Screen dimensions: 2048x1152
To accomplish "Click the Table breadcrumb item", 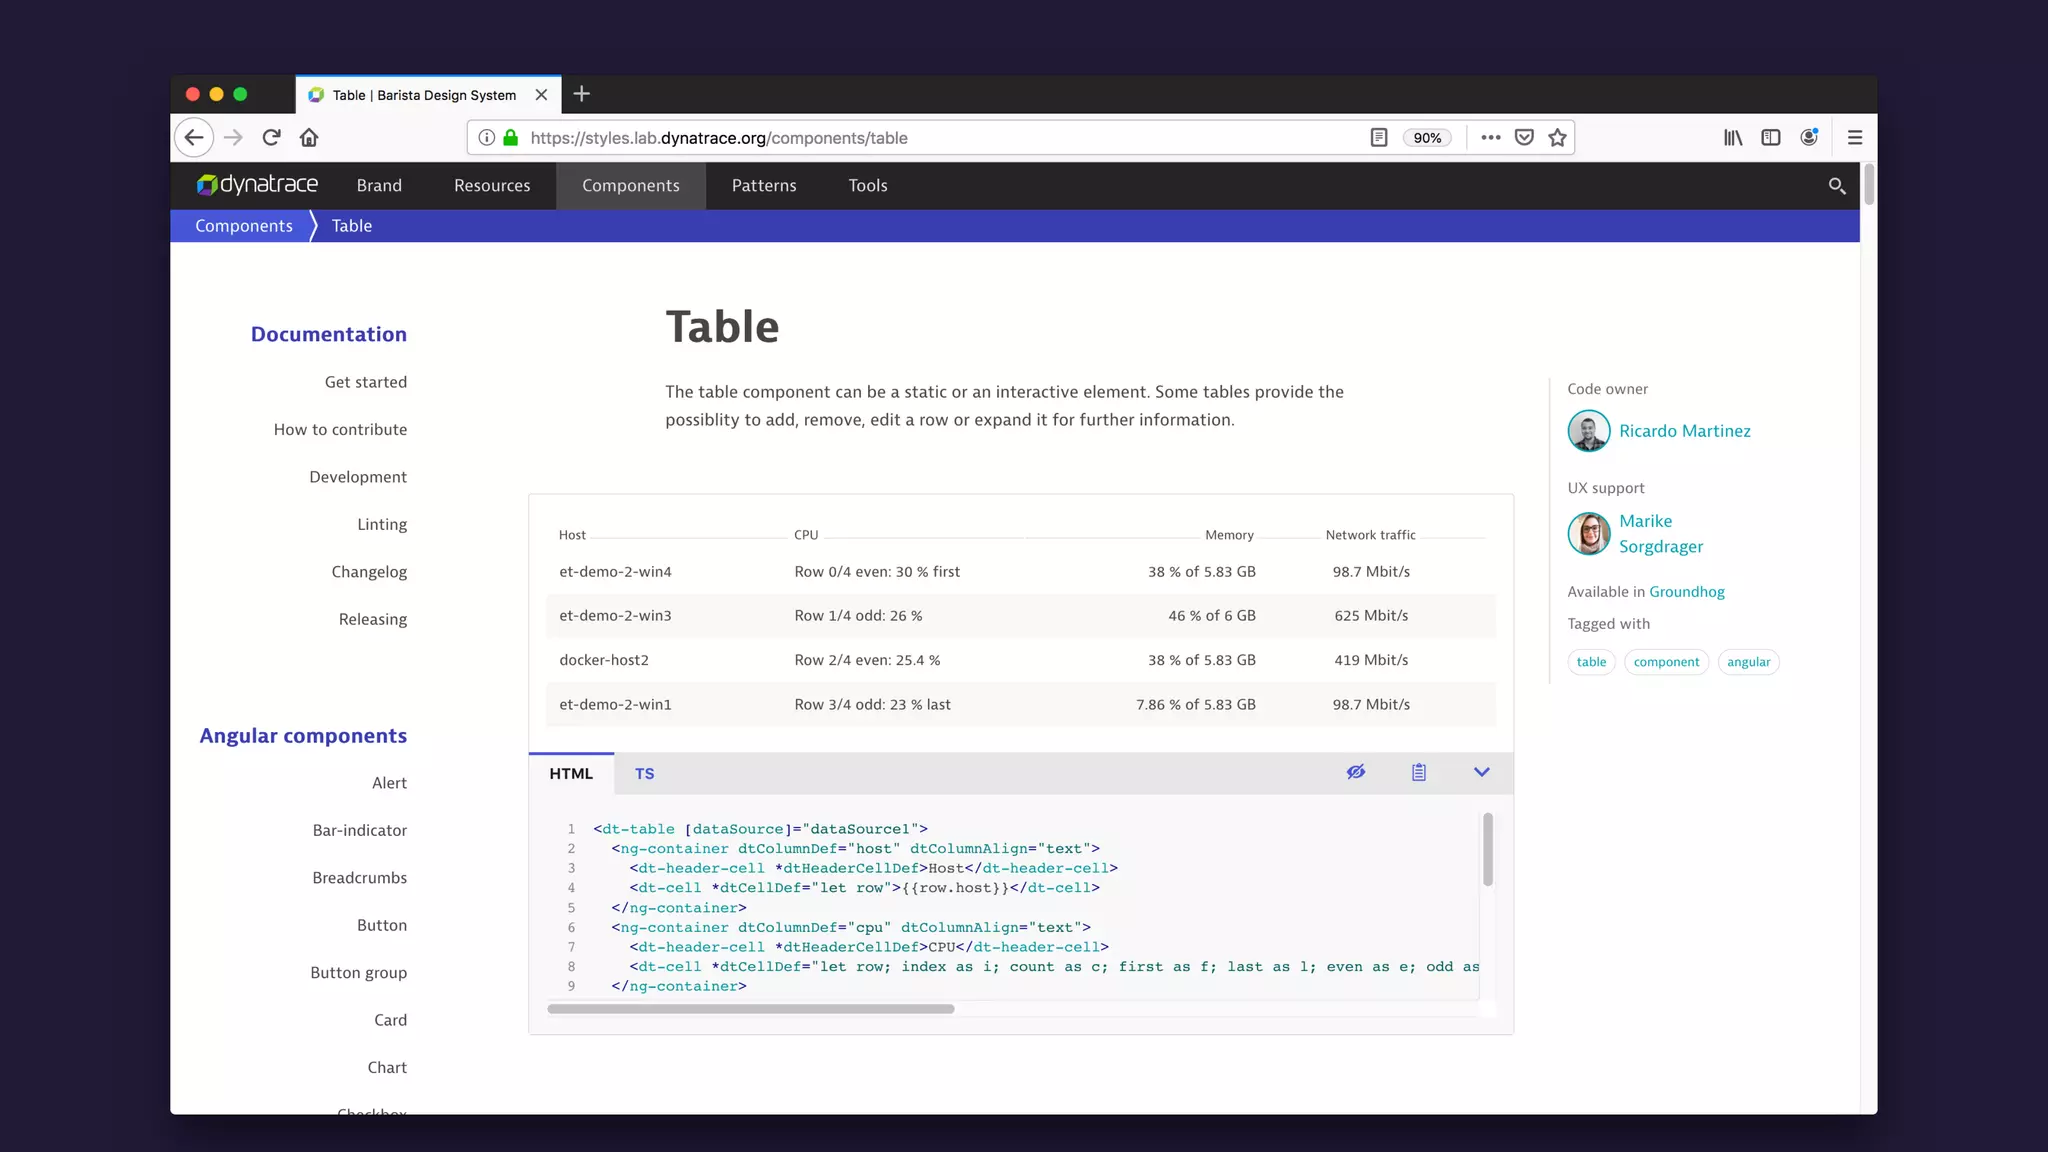I will click(x=352, y=226).
